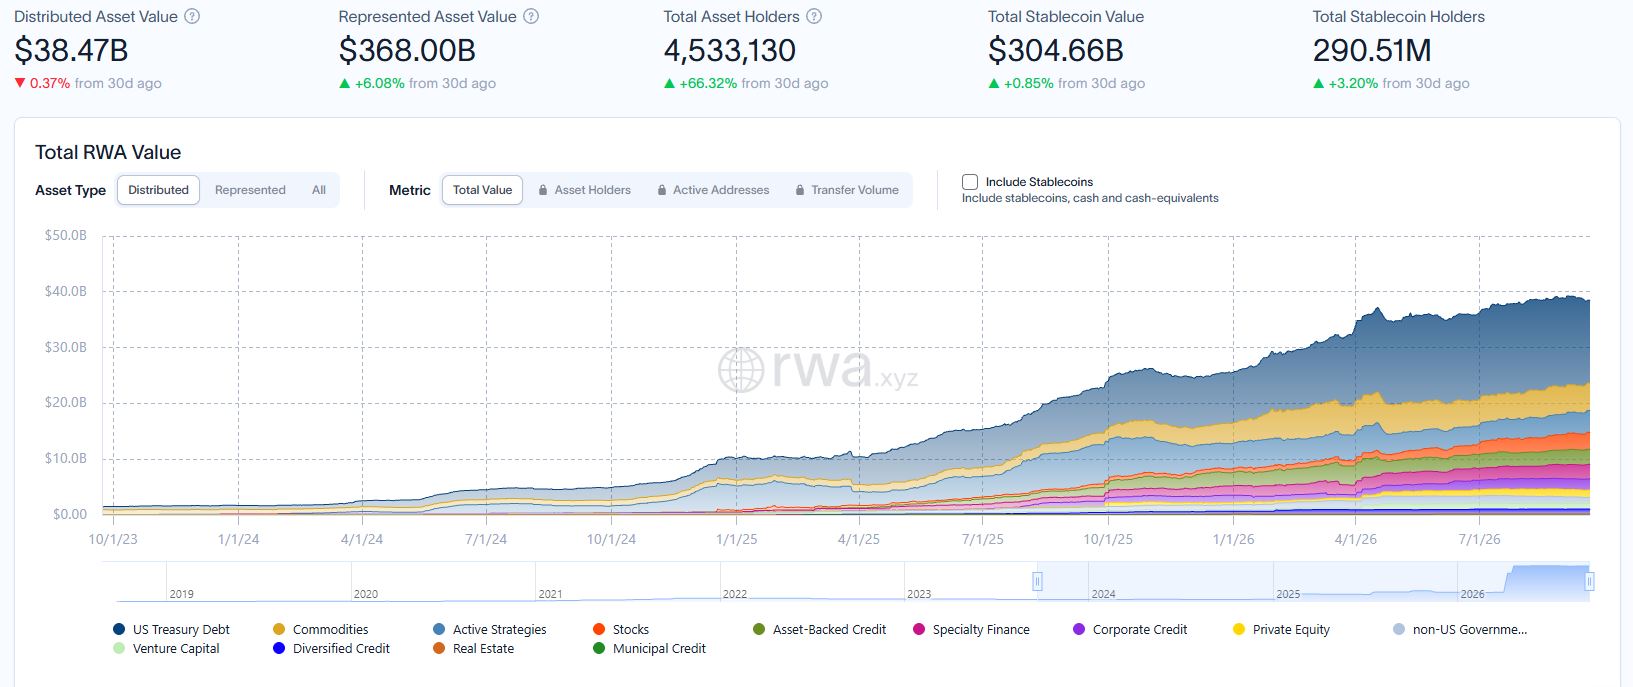Select the locked Asset Holders metric

[585, 190]
